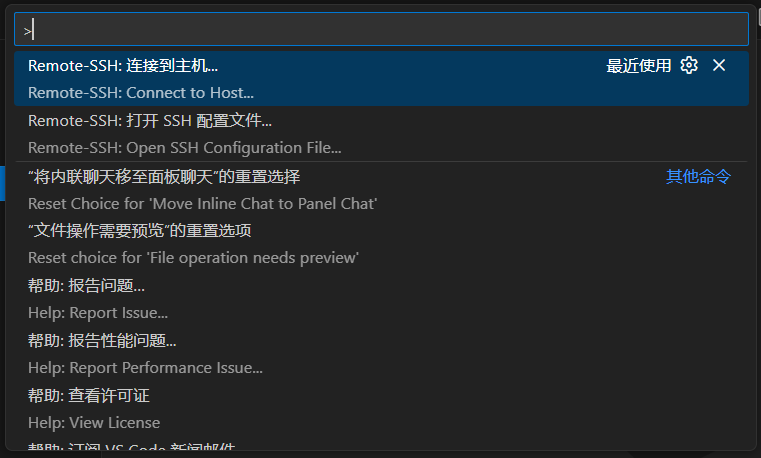Click the 其他命令 separator label
Viewport: 761px width, 458px height.
(698, 177)
